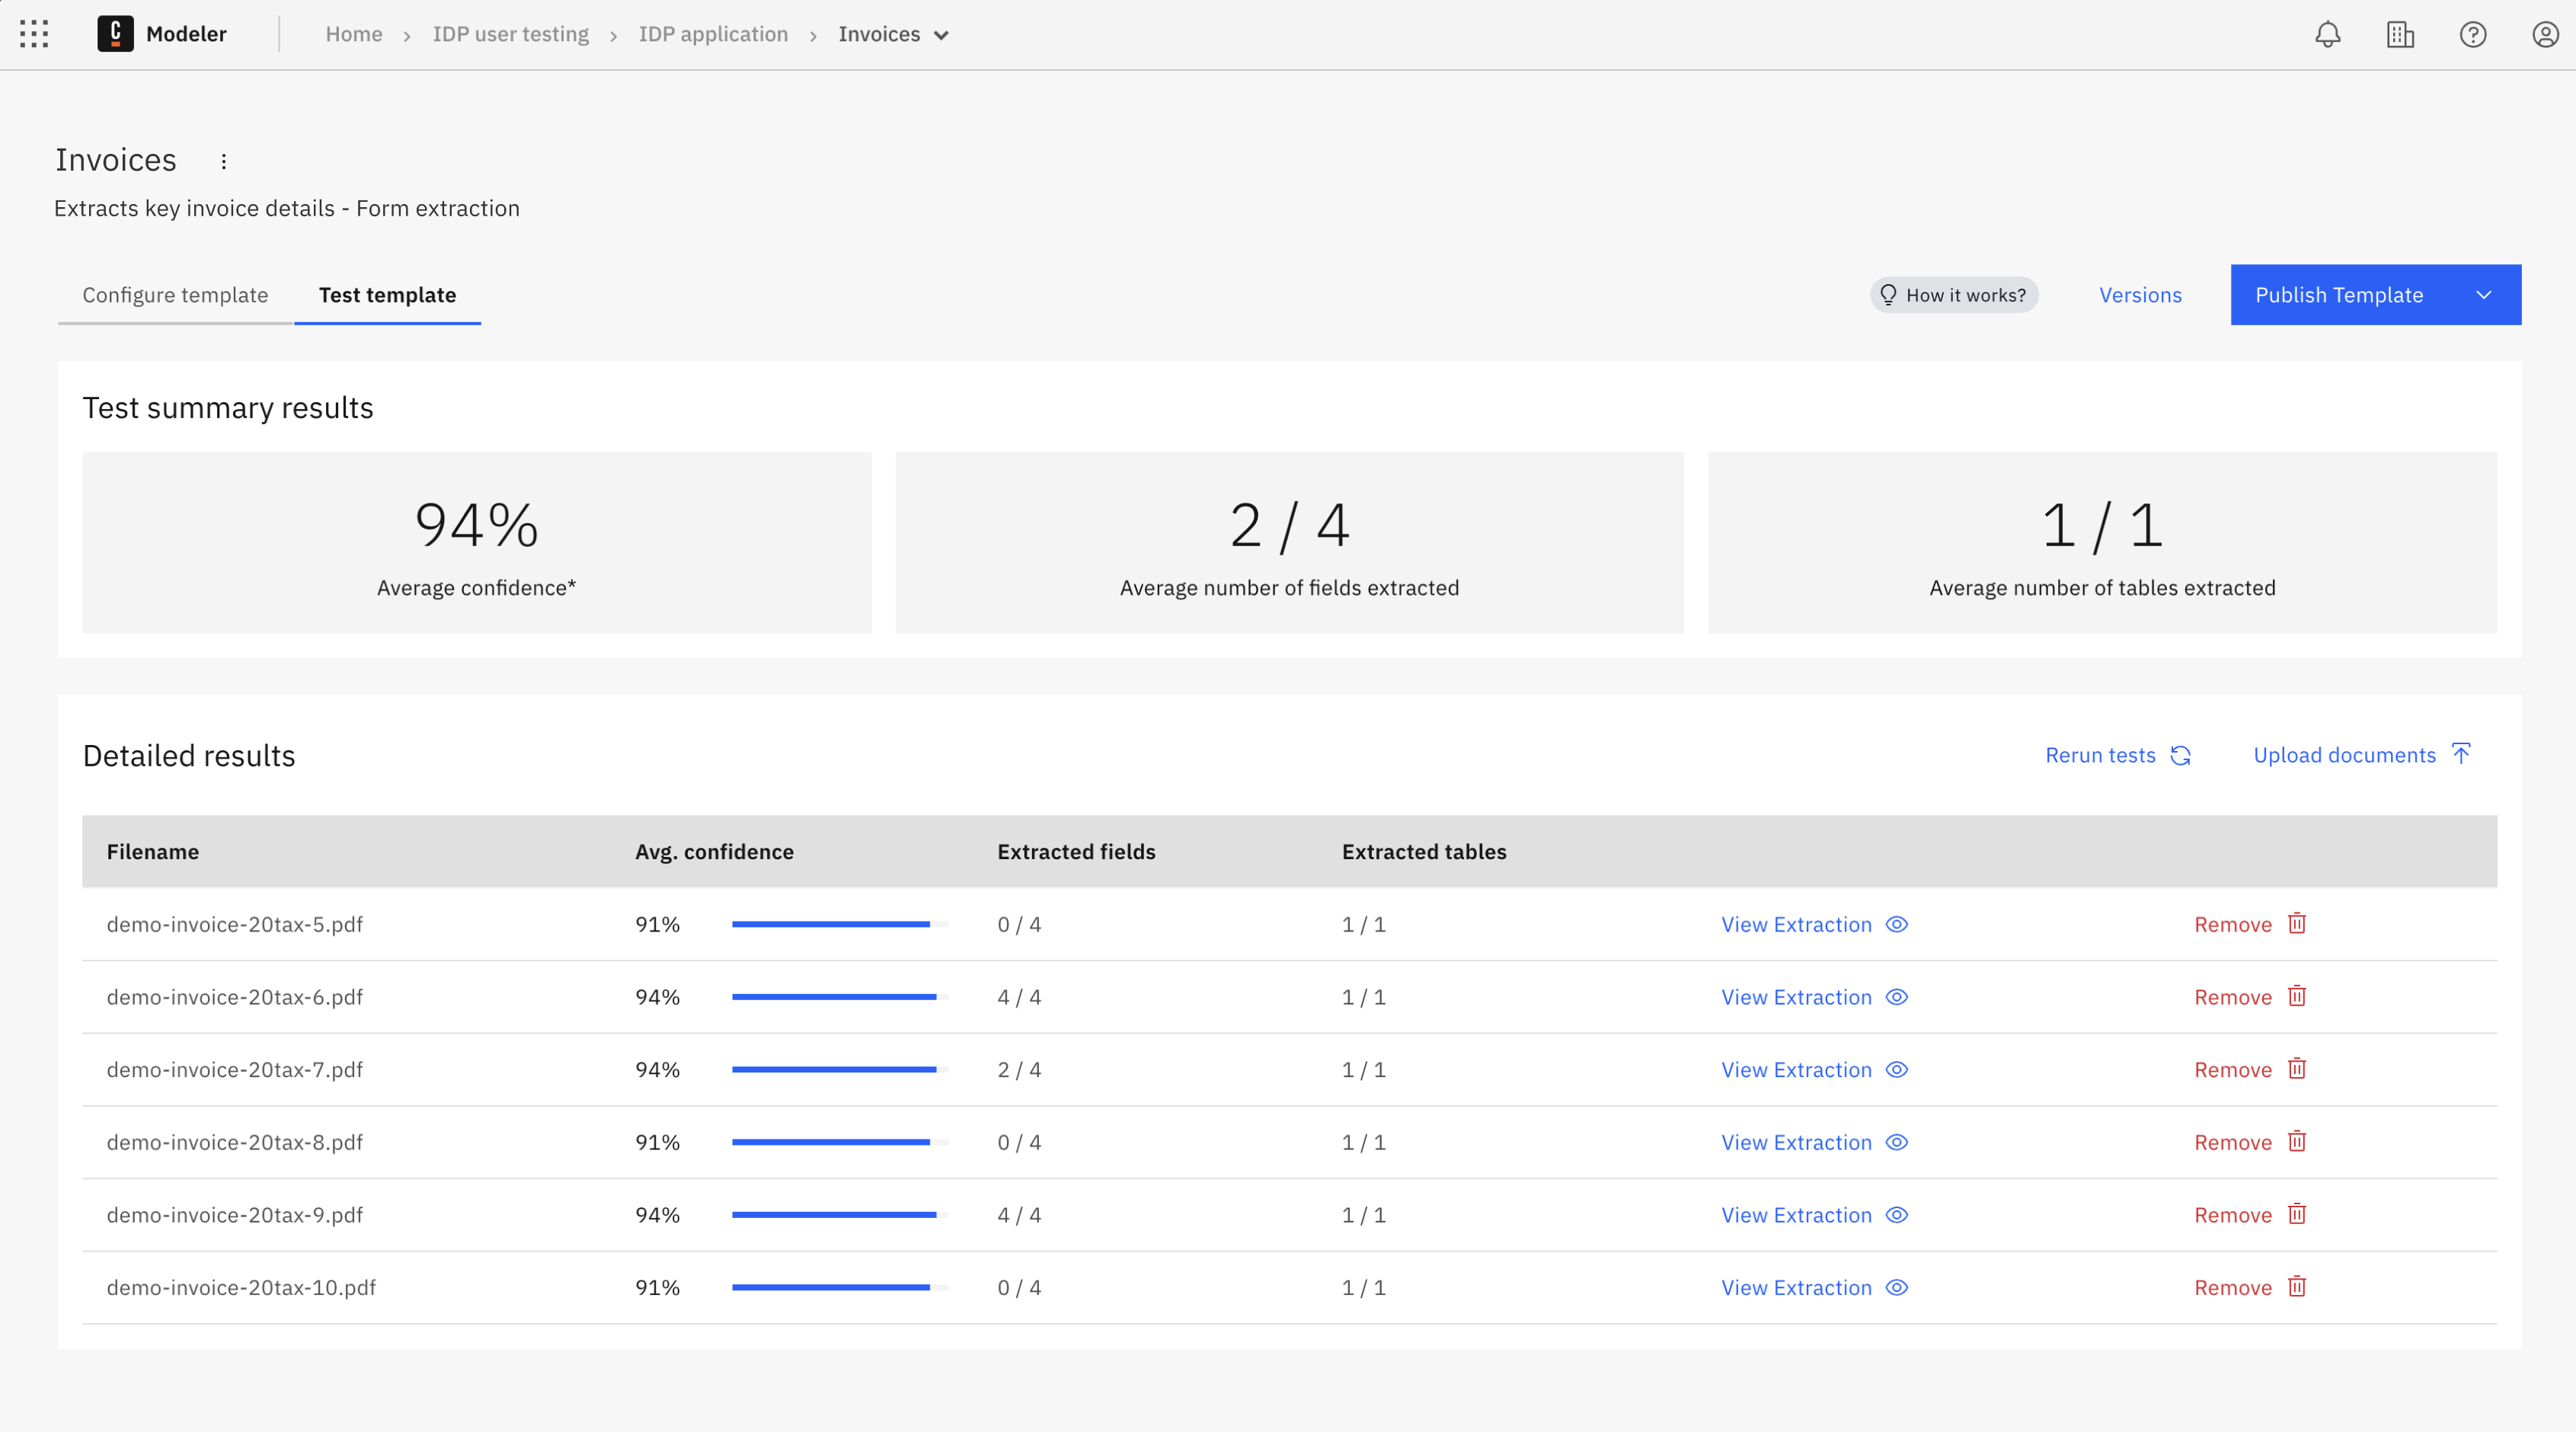Click the Camunda Modeler logo
Viewport: 2576px width, 1432px height.
click(115, 34)
